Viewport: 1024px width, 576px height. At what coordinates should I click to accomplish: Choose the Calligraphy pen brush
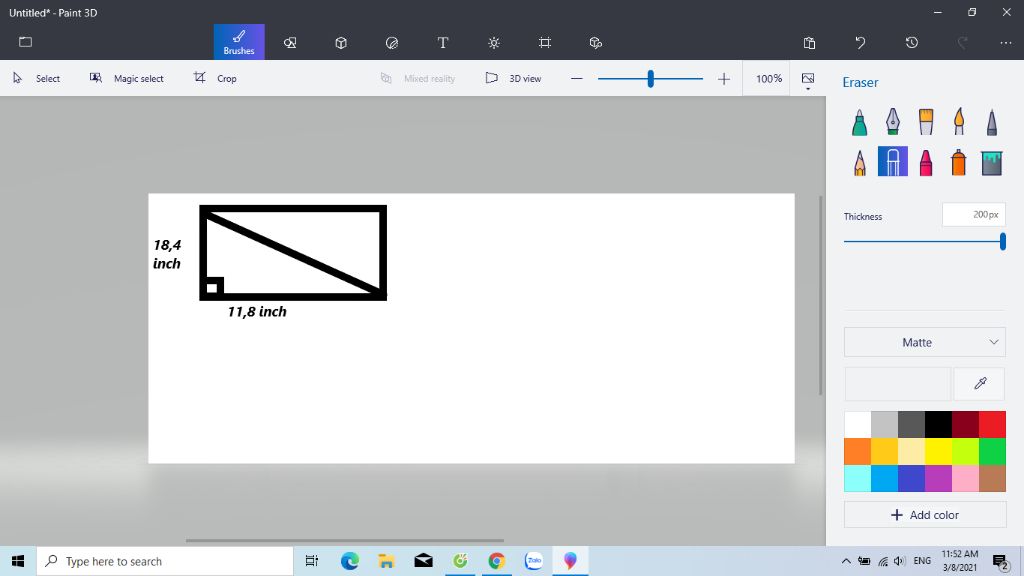[x=892, y=122]
